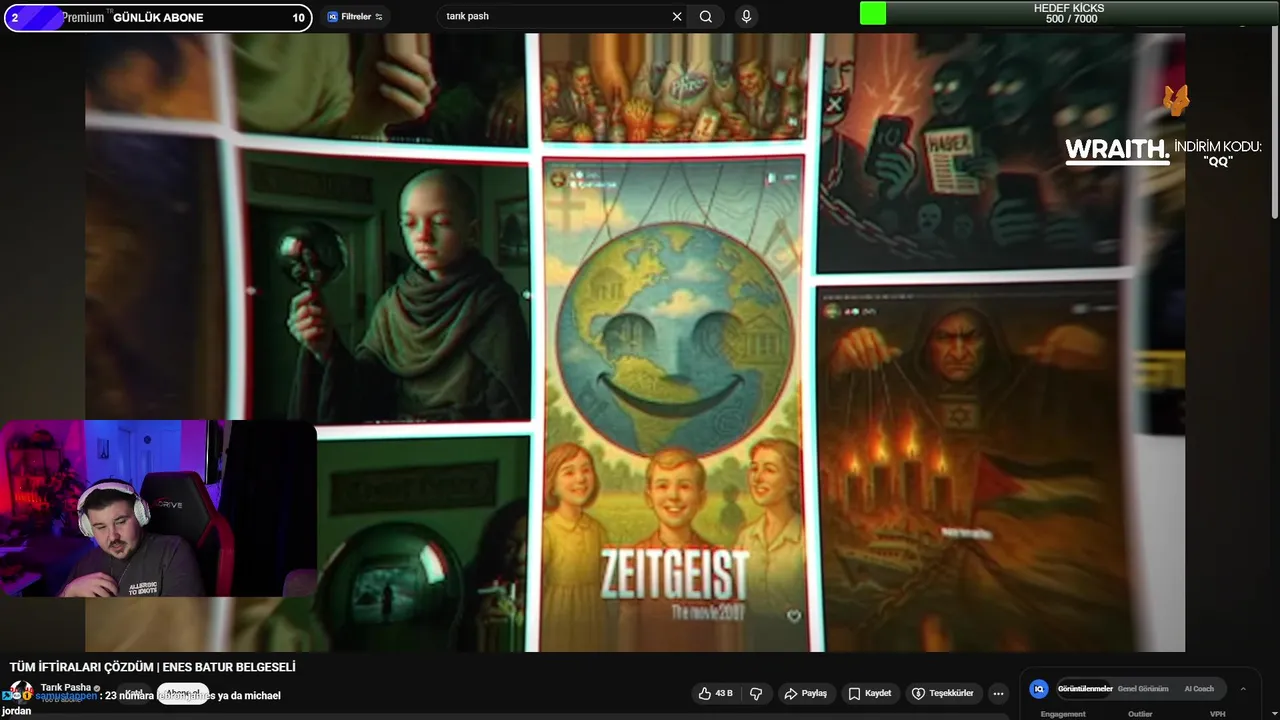This screenshot has height=720, width=1280.
Task: Share the video using Paylaş
Action: click(x=806, y=693)
